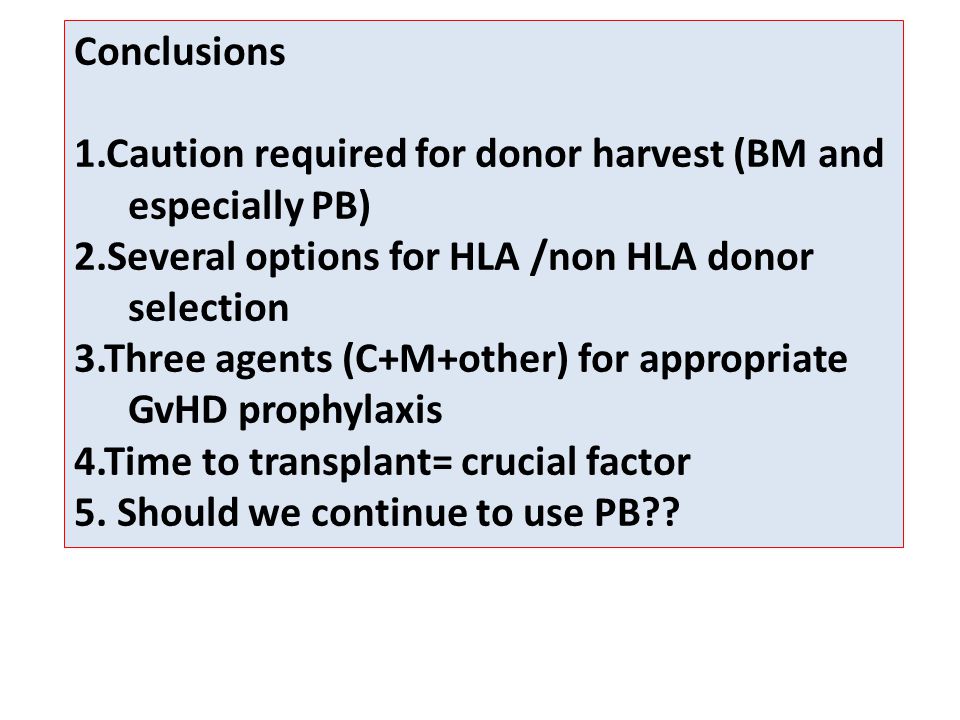The width and height of the screenshot is (960, 720).
Task: Click the 'GvHD prophylaxis' text
Action: point(285,410)
